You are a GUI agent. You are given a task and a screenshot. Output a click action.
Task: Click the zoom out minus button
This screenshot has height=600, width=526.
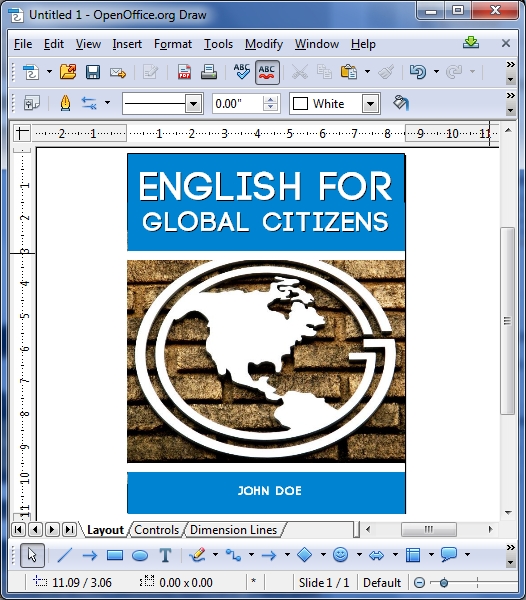[x=419, y=583]
